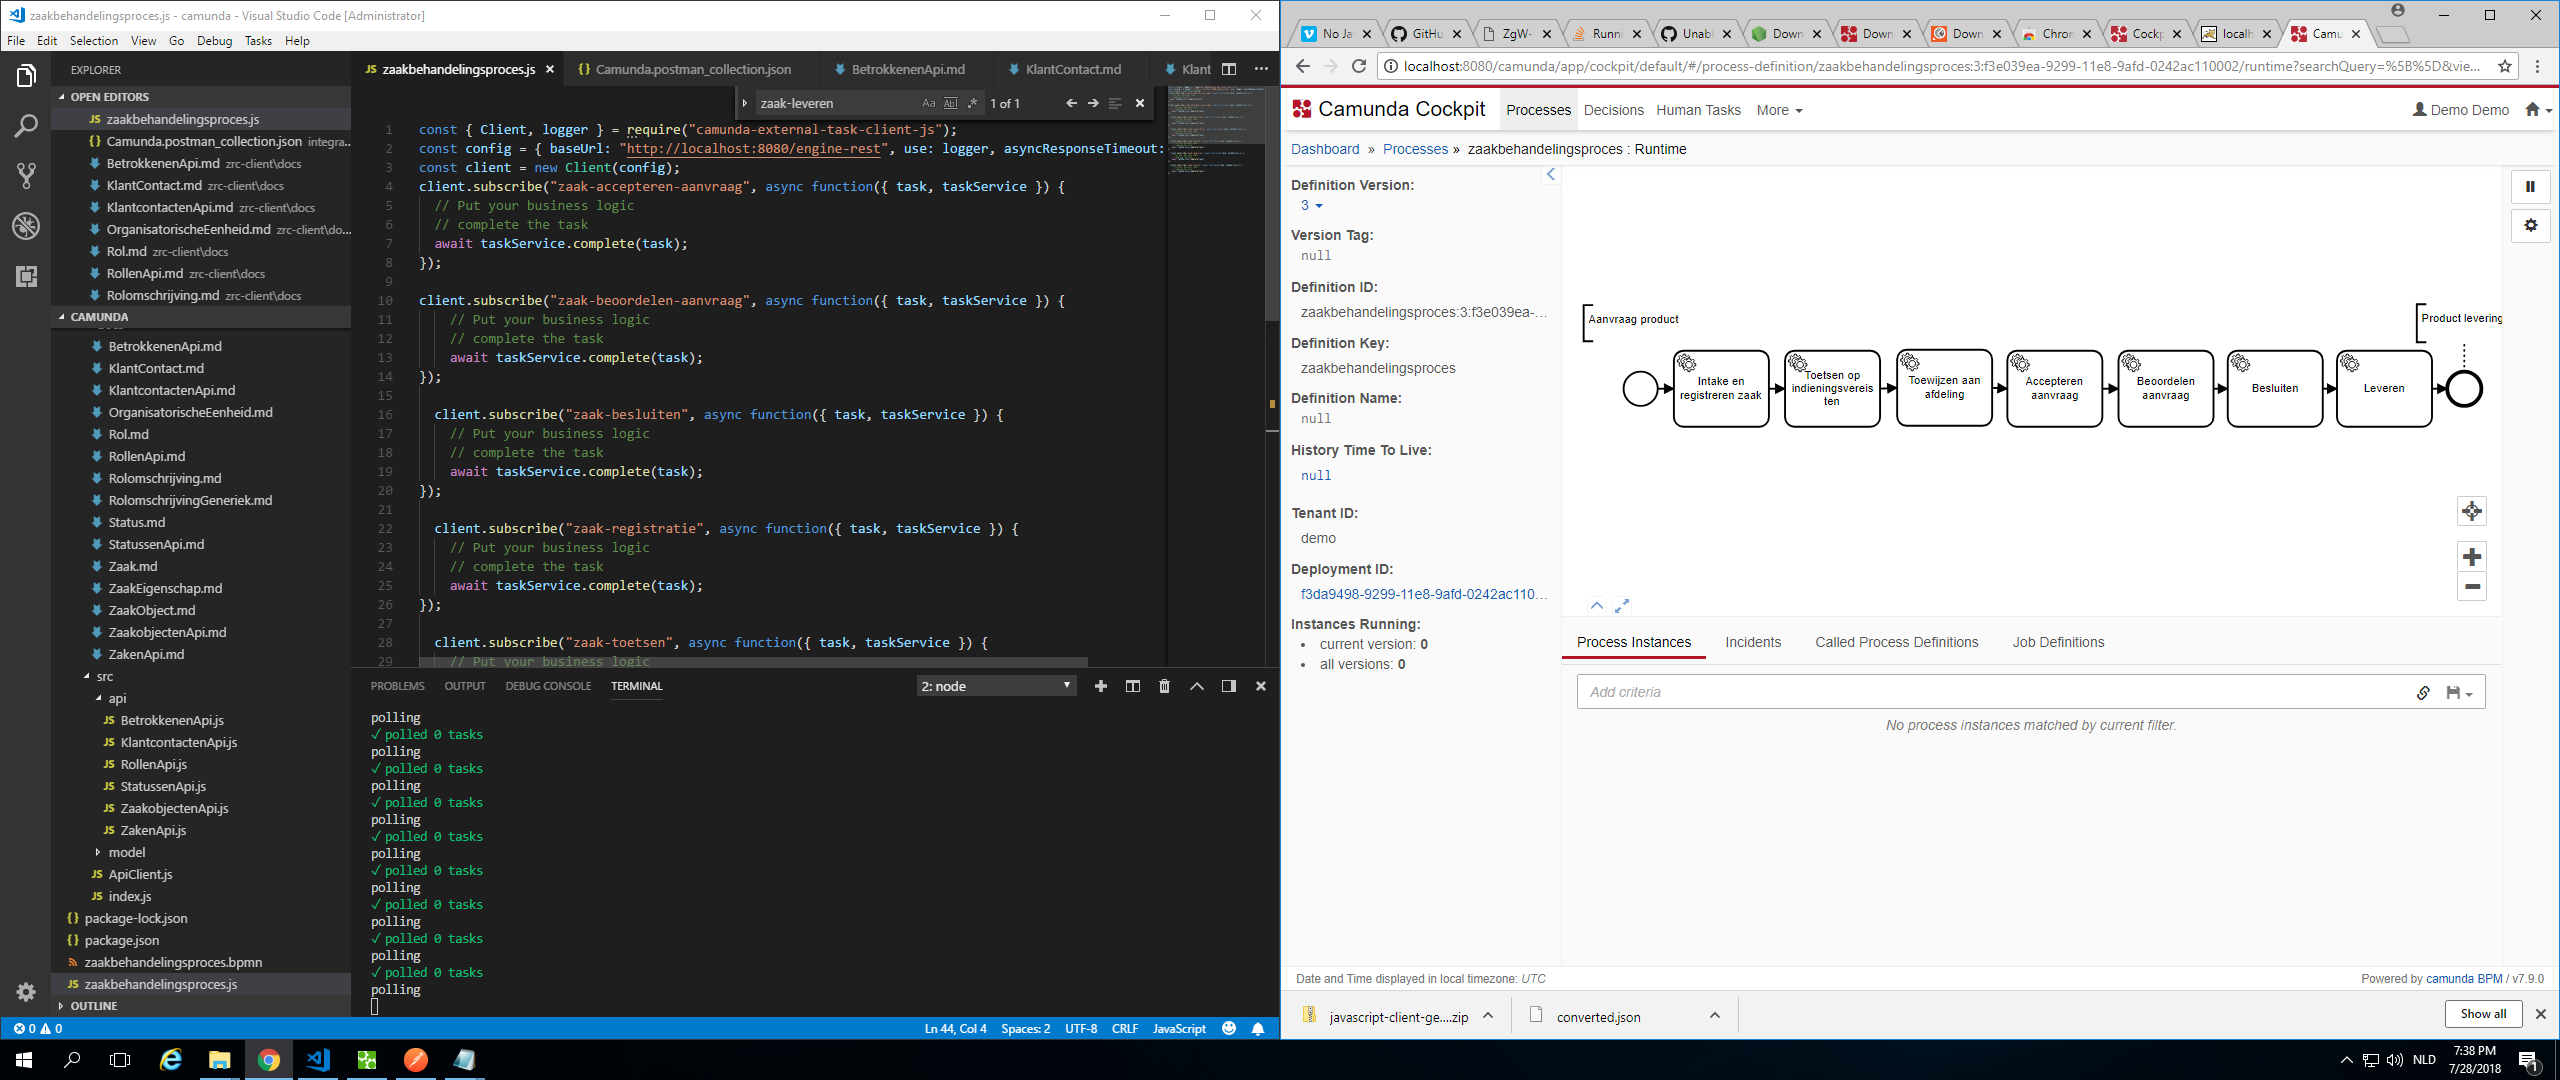Viewport: 2560px width, 1080px height.
Task: Switch to the Incidents tab
Action: 1752,642
